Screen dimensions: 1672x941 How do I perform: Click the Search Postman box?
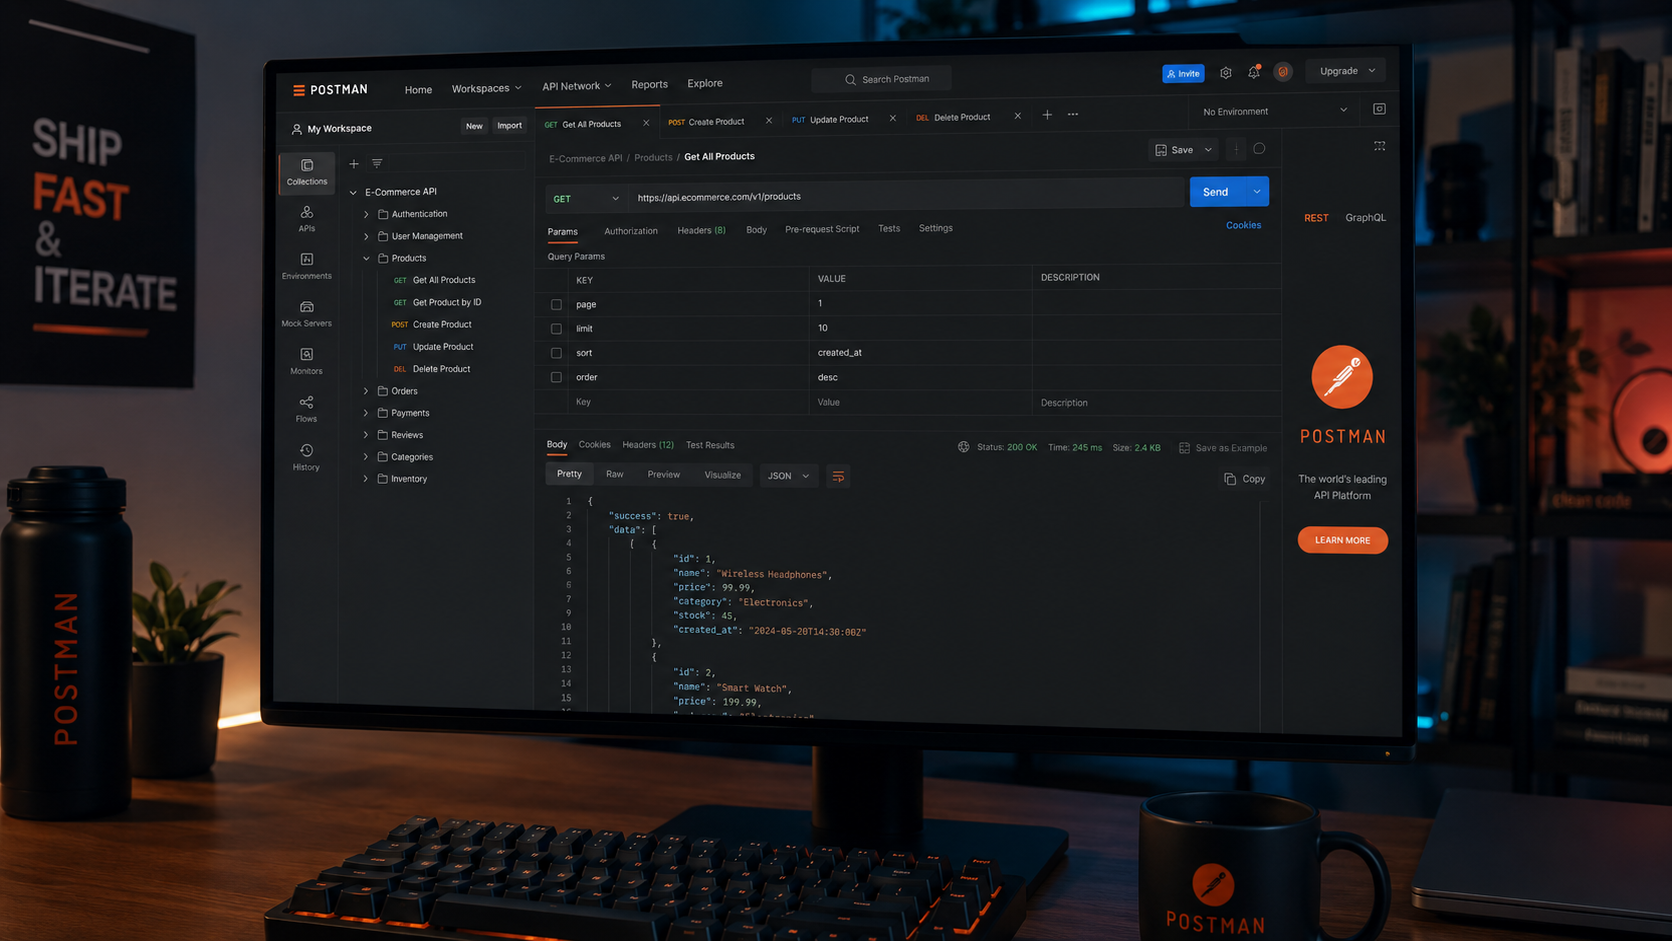click(x=881, y=79)
